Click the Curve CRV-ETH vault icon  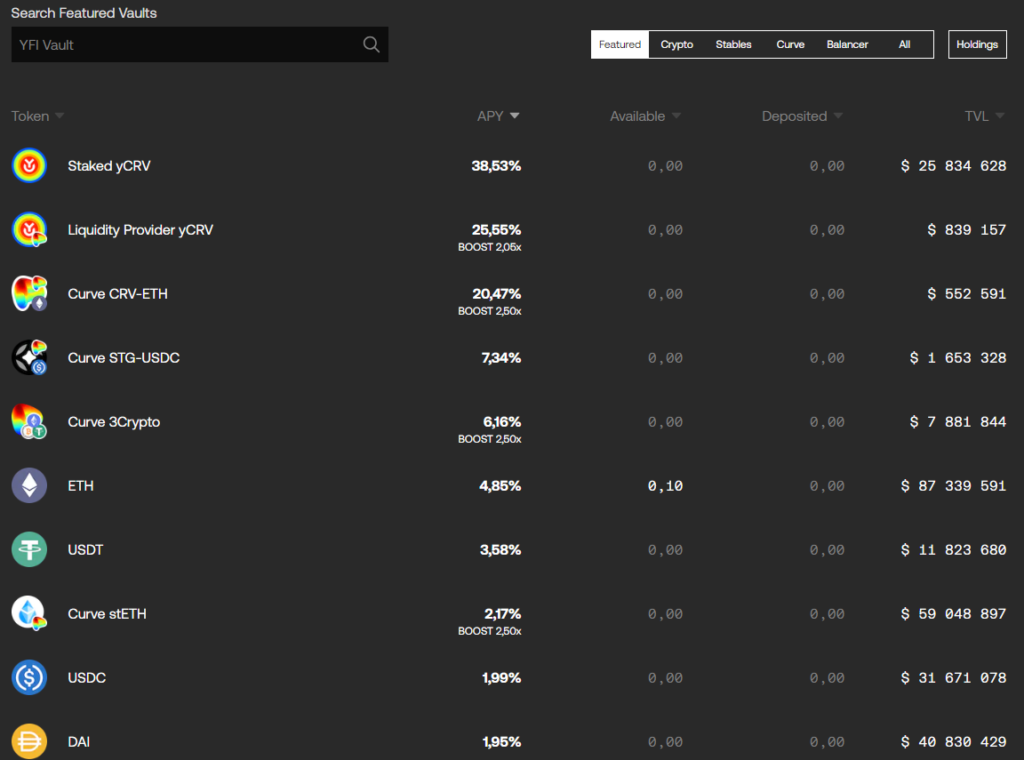point(29,294)
